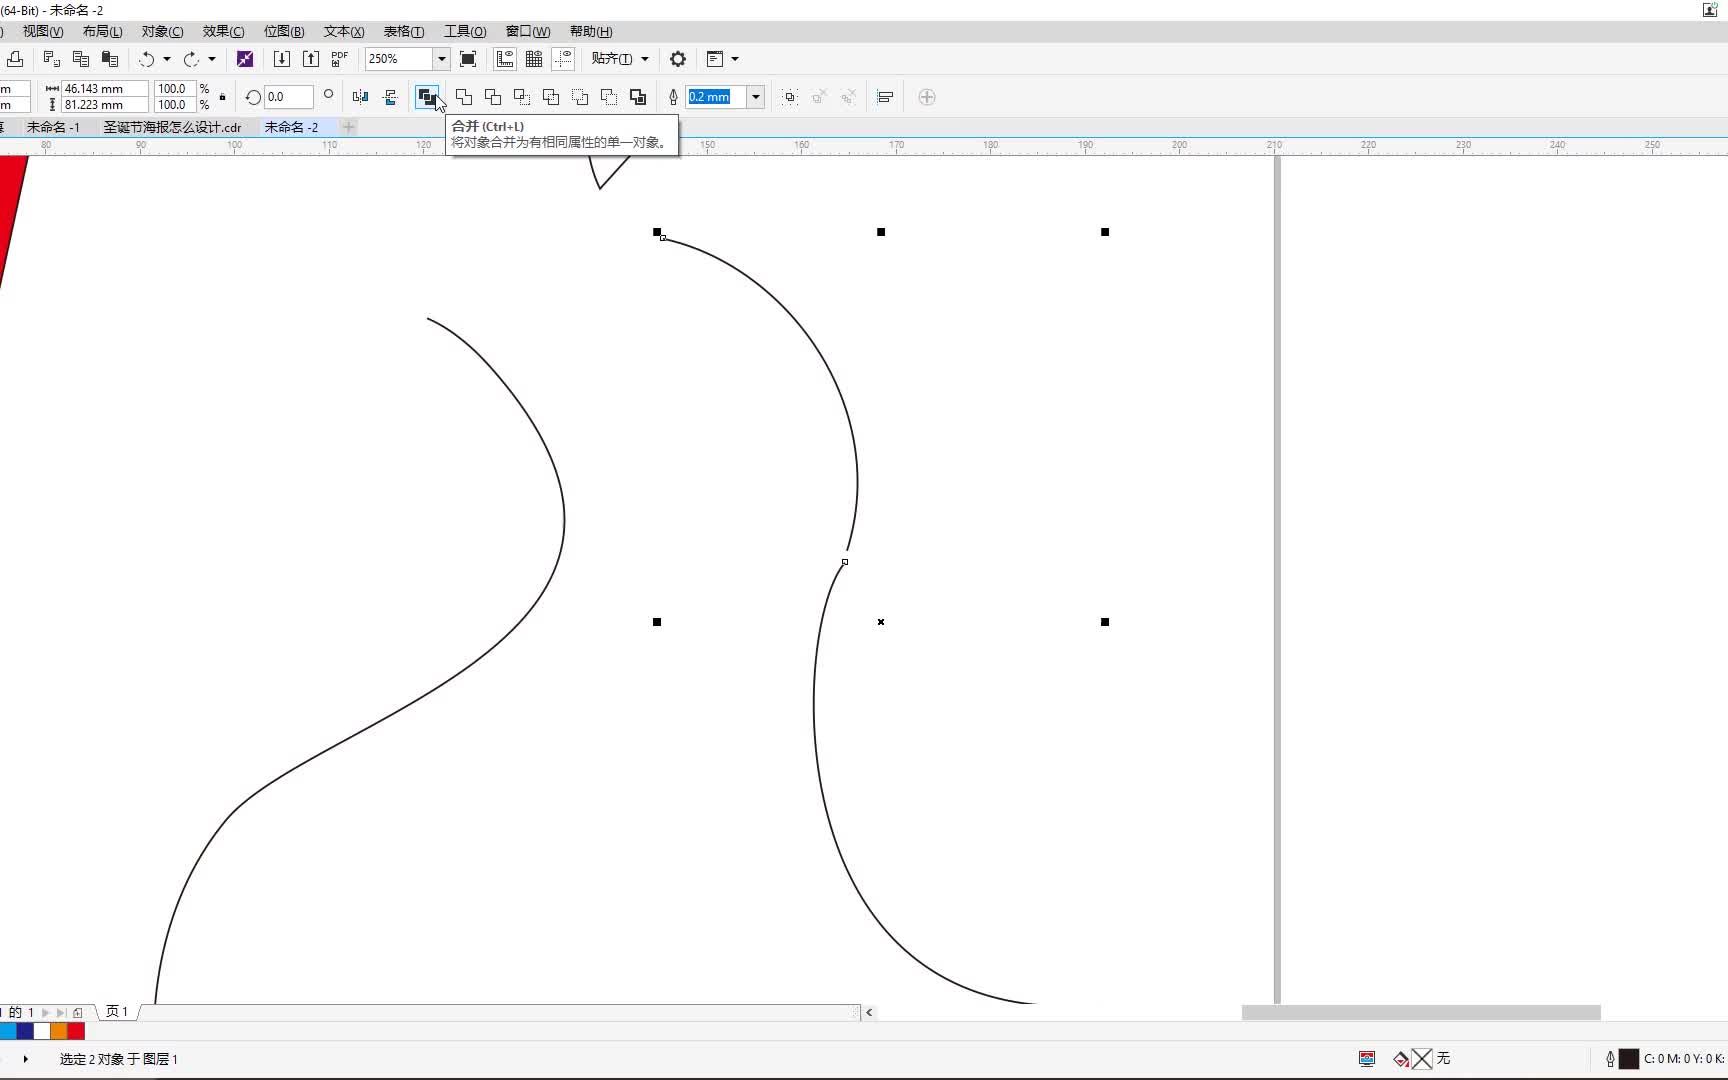Open the redo history dropdown arrow
The image size is (1728, 1080).
pos(212,59)
